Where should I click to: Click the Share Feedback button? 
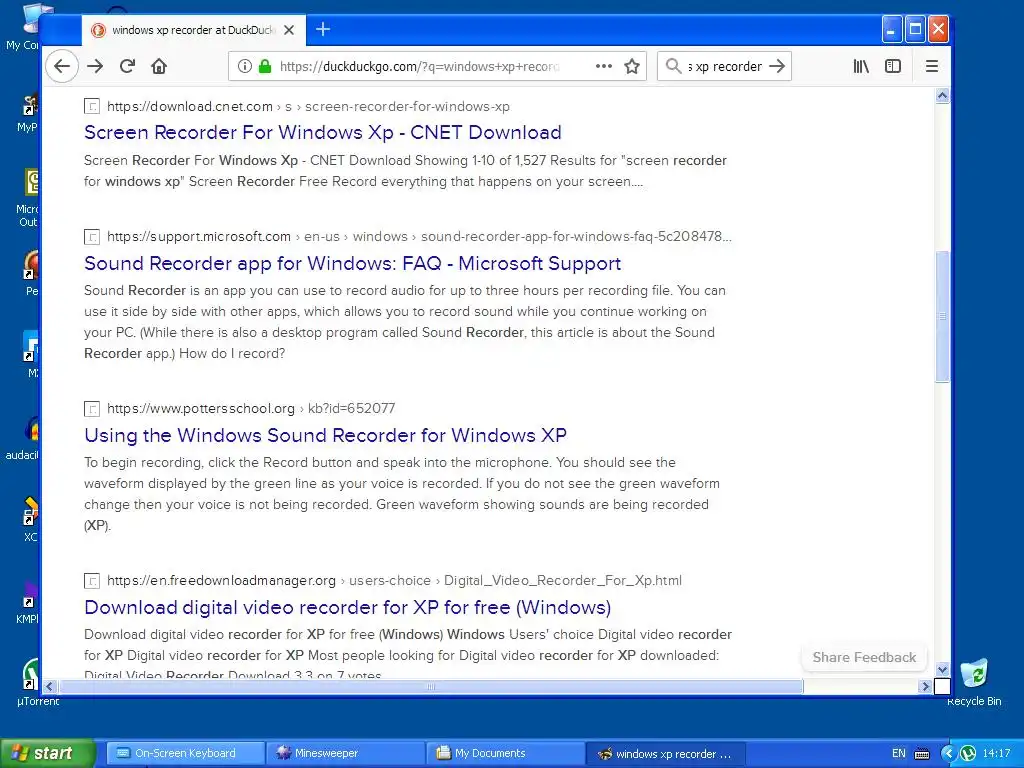[864, 658]
